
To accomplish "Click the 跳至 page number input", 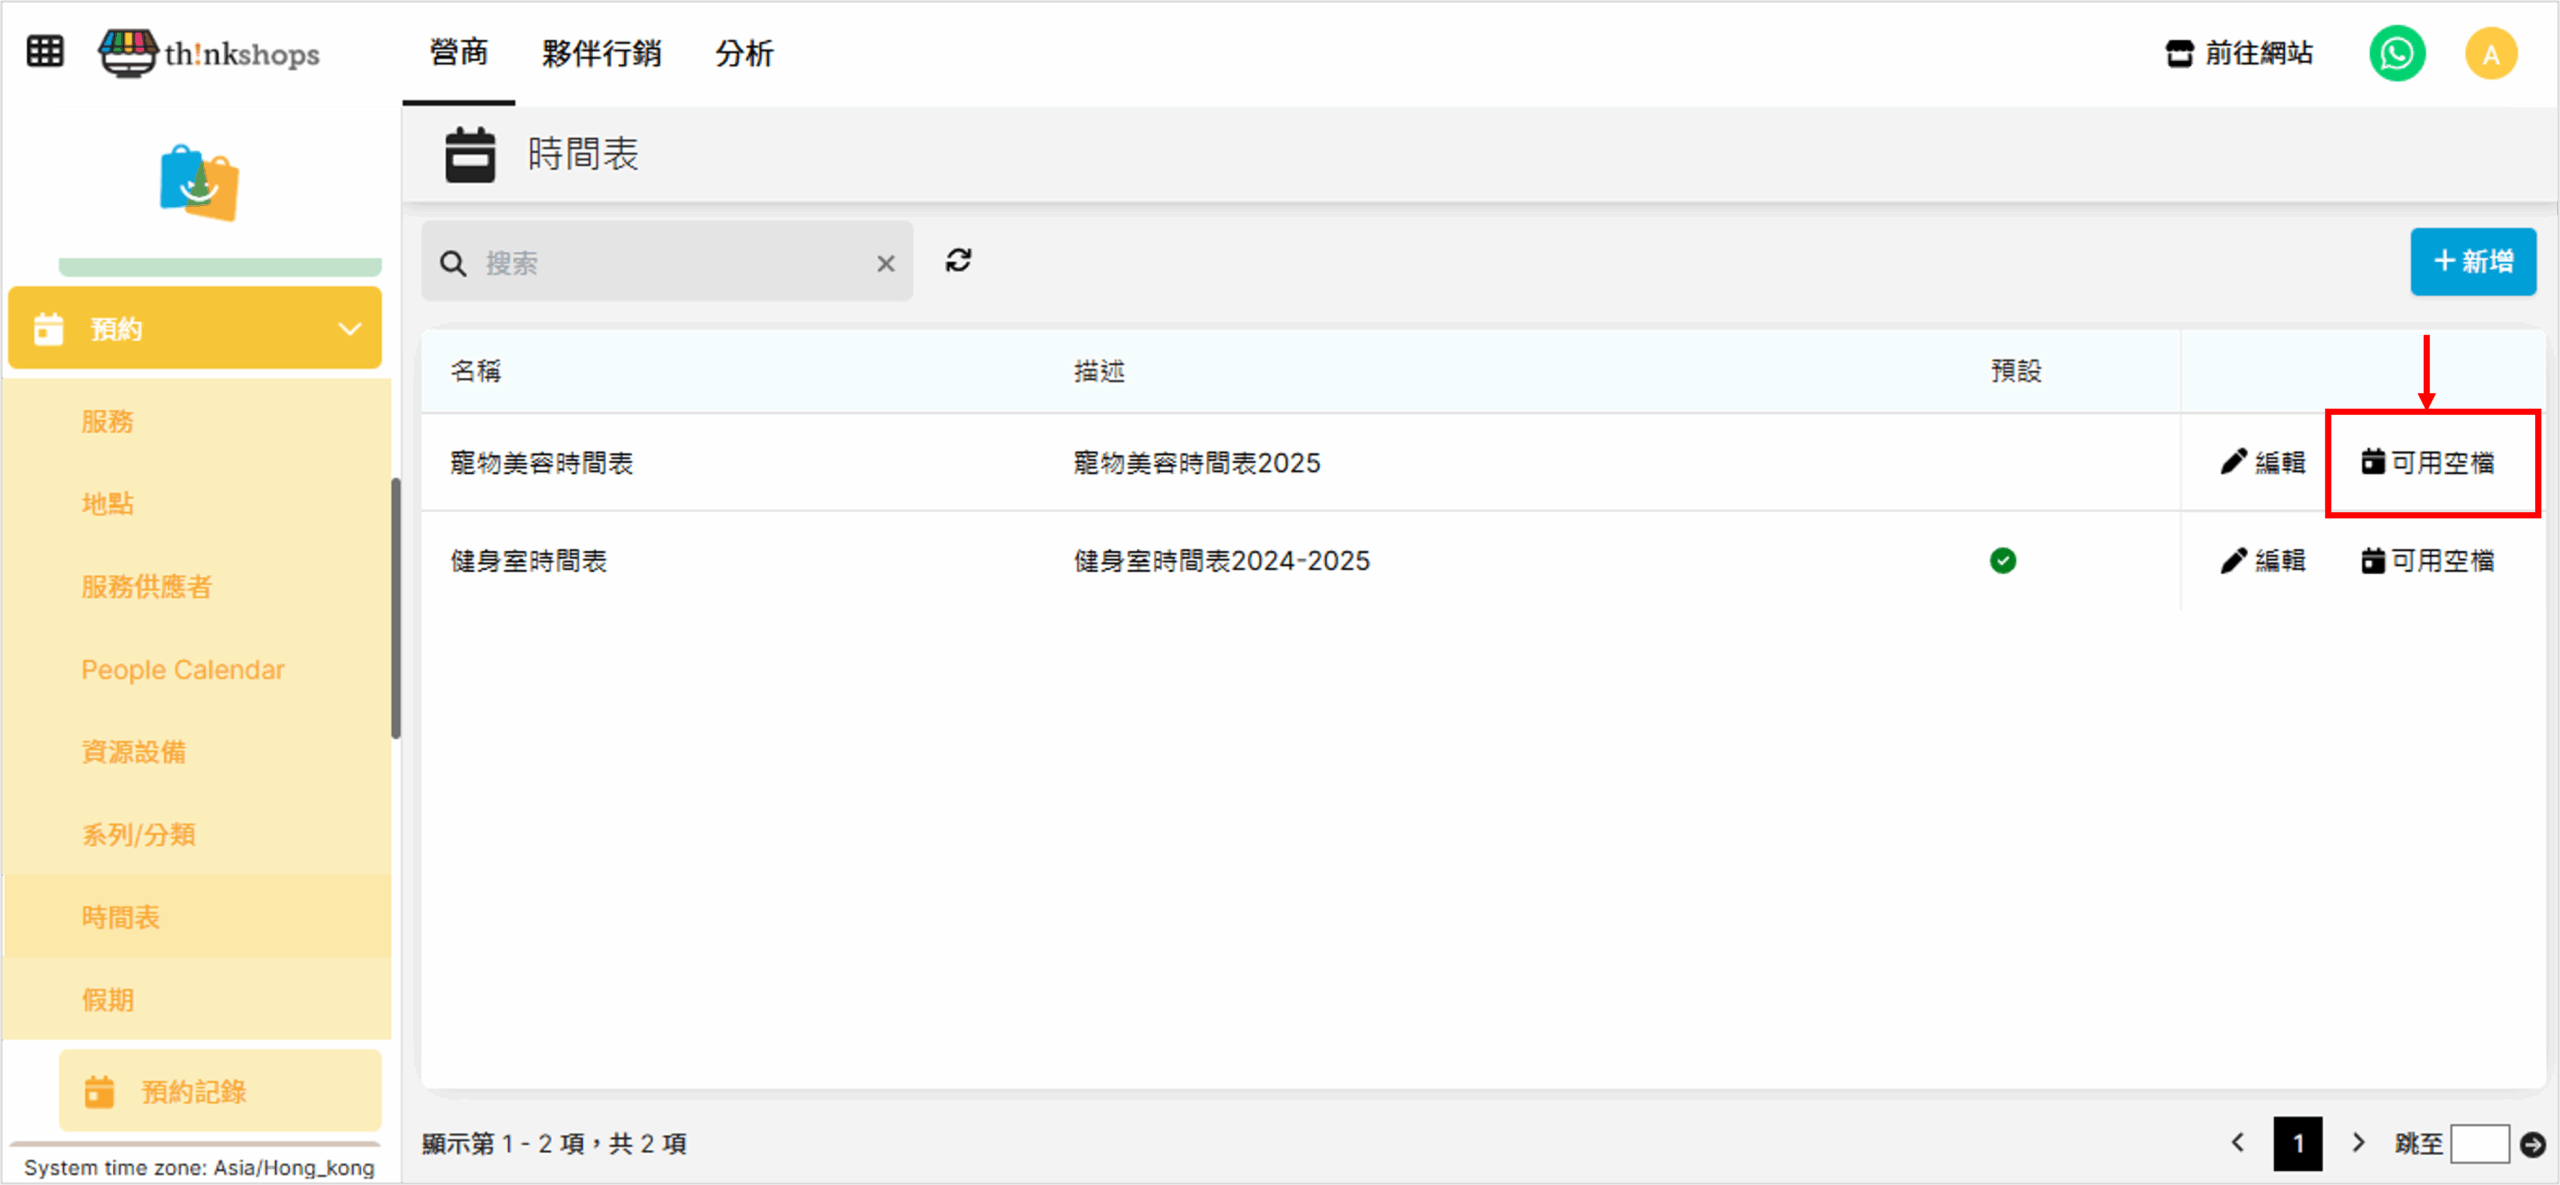I will coord(2479,1144).
